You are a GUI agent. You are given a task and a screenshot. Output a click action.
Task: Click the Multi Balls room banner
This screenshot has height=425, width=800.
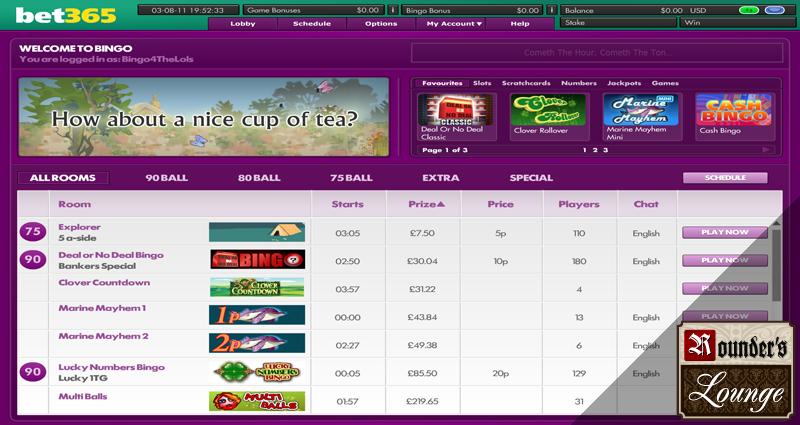(x=257, y=401)
